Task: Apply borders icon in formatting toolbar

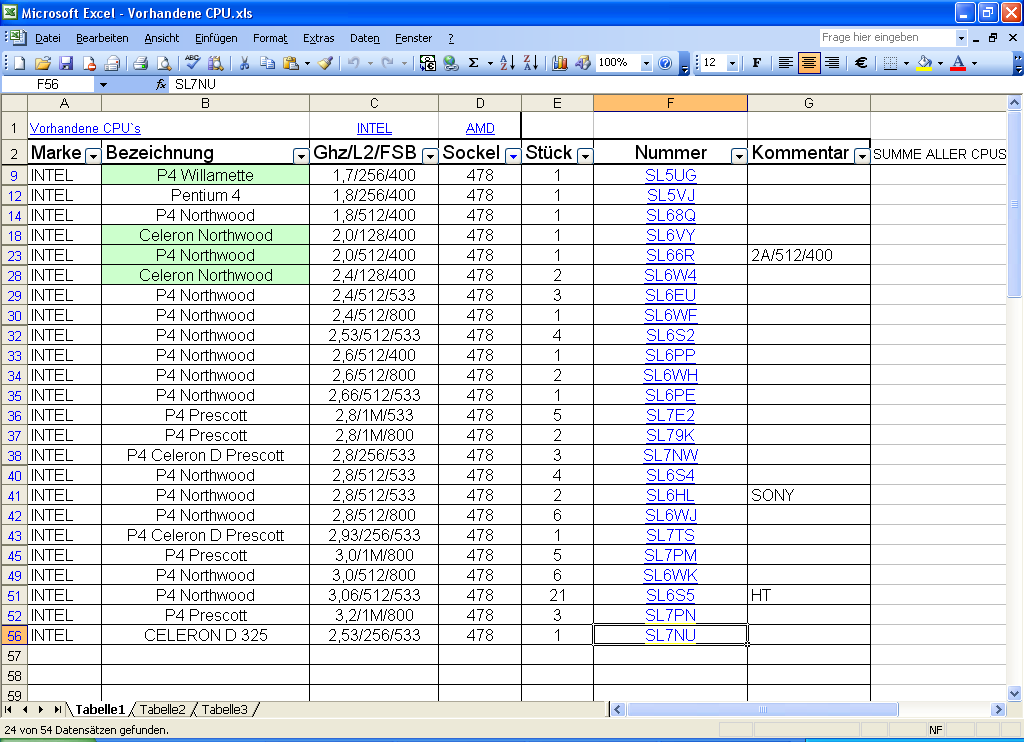Action: (889, 63)
